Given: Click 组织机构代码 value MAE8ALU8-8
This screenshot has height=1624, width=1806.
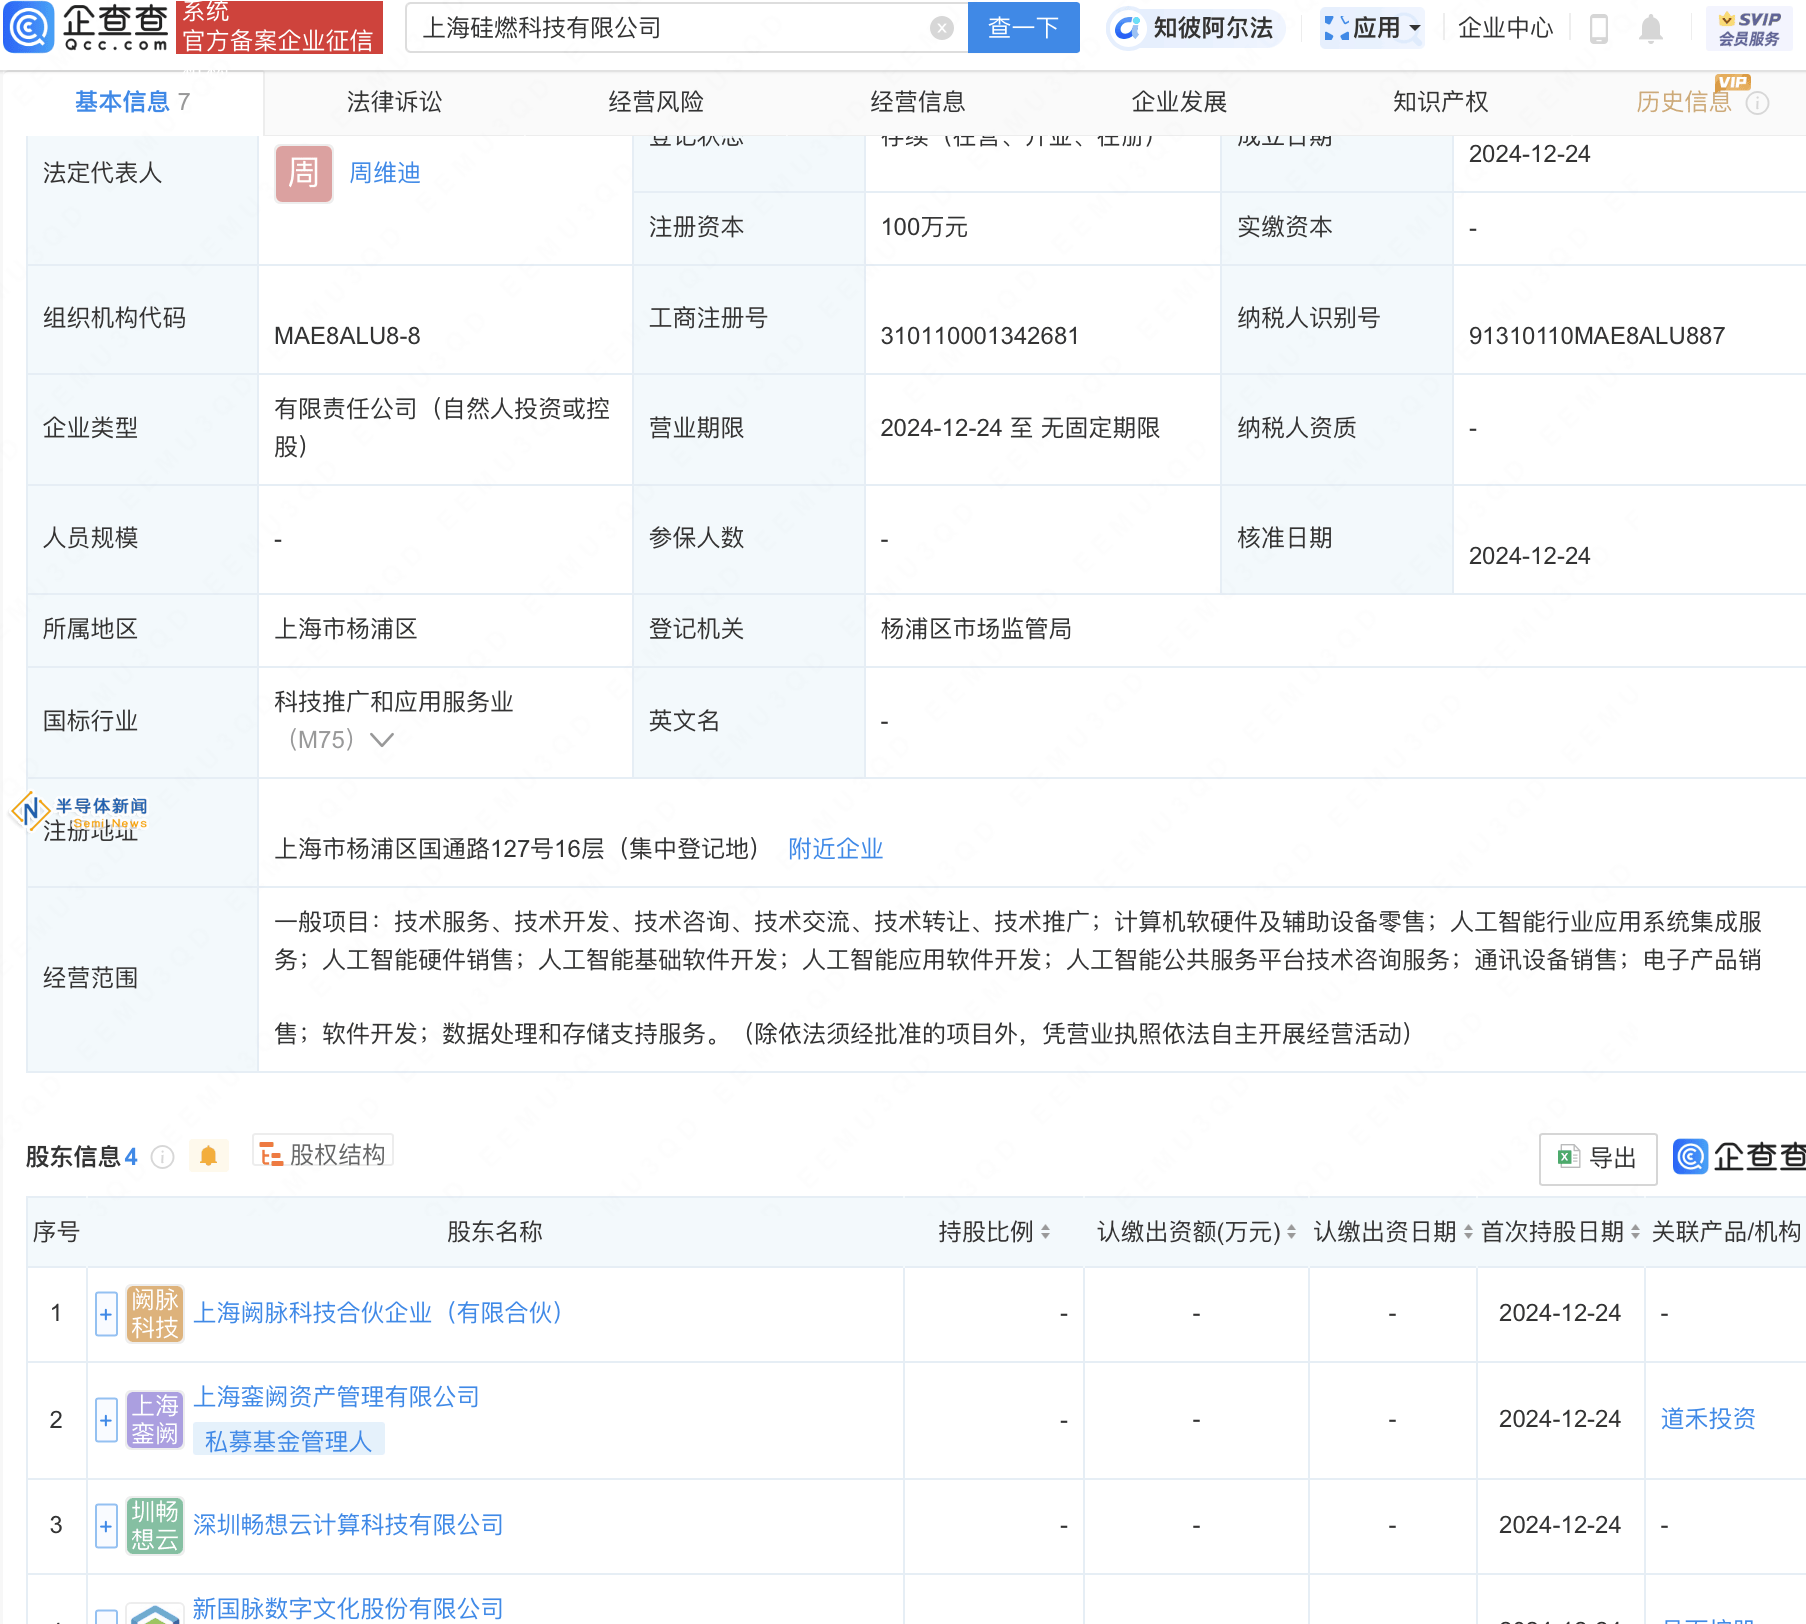Looking at the screenshot, I should click(x=347, y=336).
